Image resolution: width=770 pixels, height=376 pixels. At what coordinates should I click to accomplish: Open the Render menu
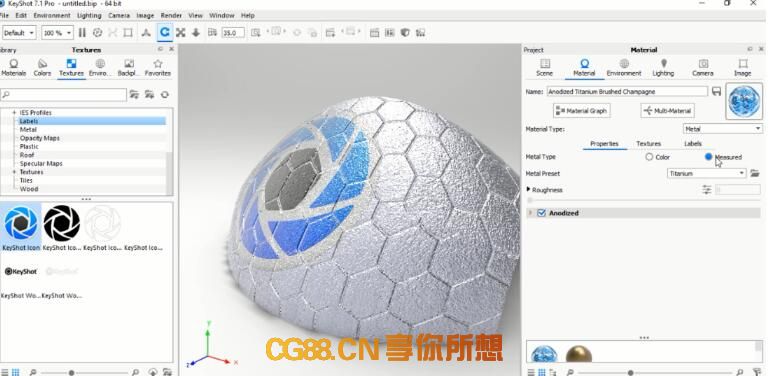[x=171, y=16]
